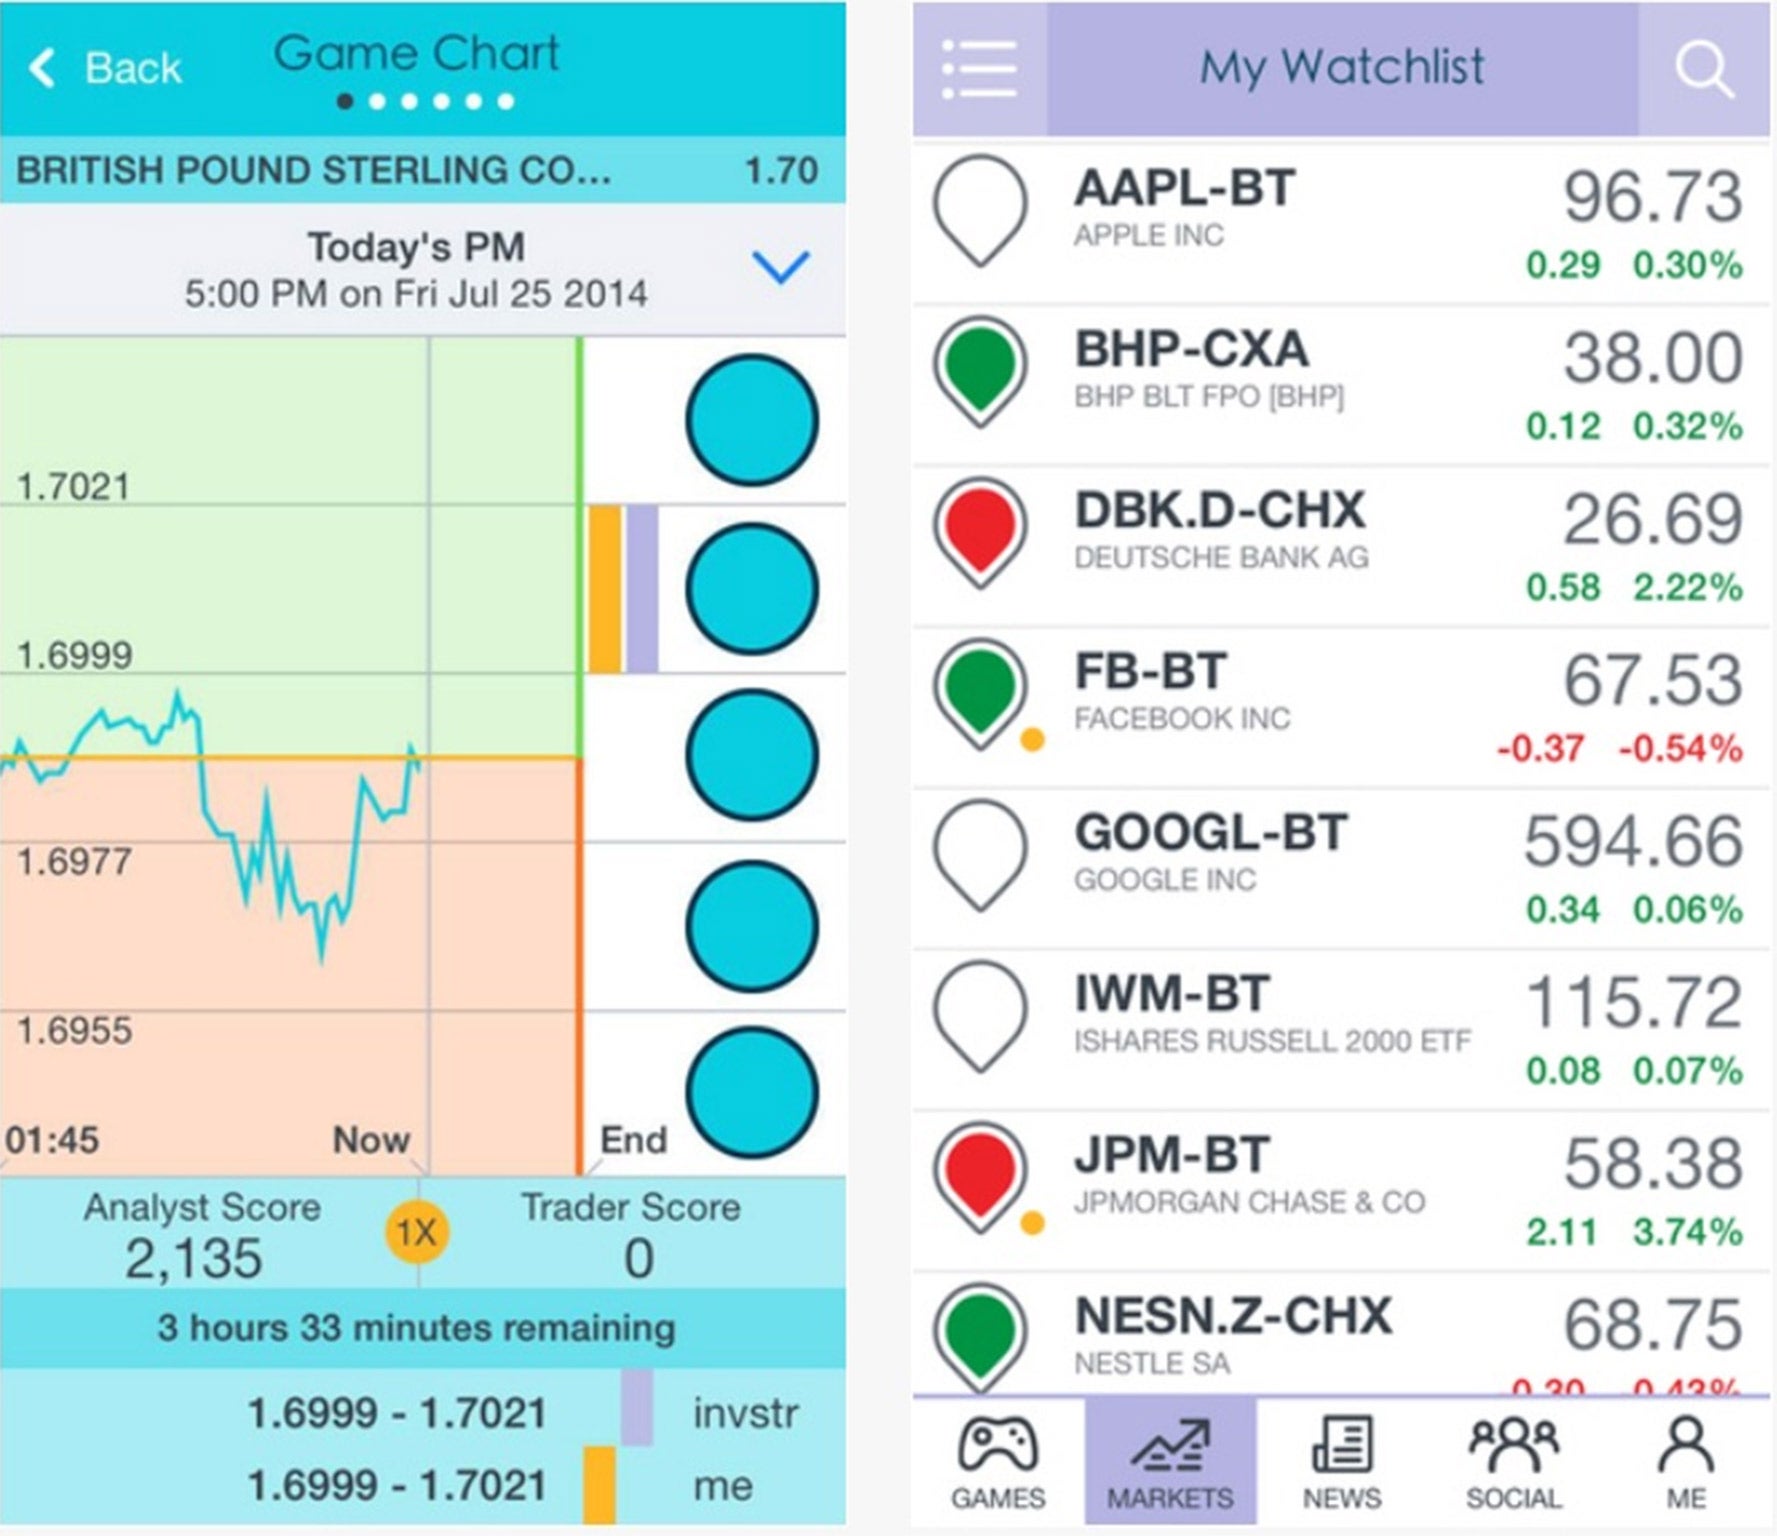Click the AAPL-BT price 96.73
The height and width of the screenshot is (1536, 1777).
coord(1653,196)
